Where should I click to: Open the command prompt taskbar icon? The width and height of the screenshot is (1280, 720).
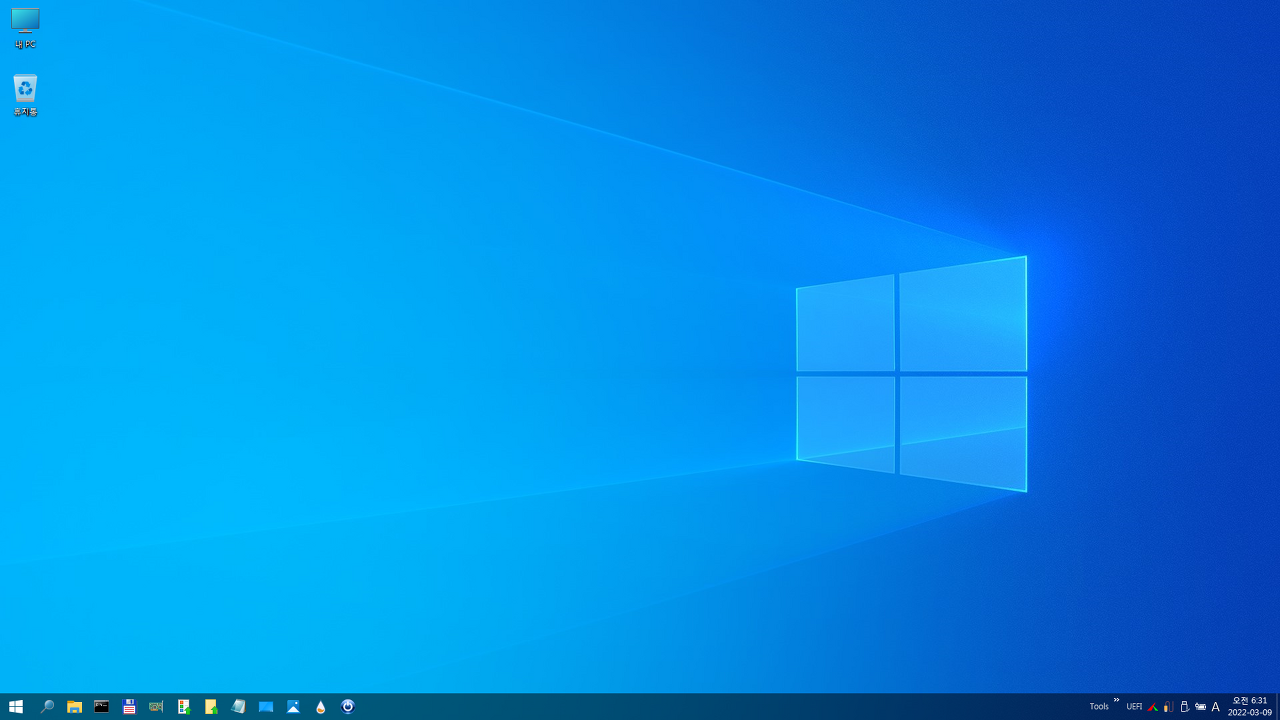[101, 706]
